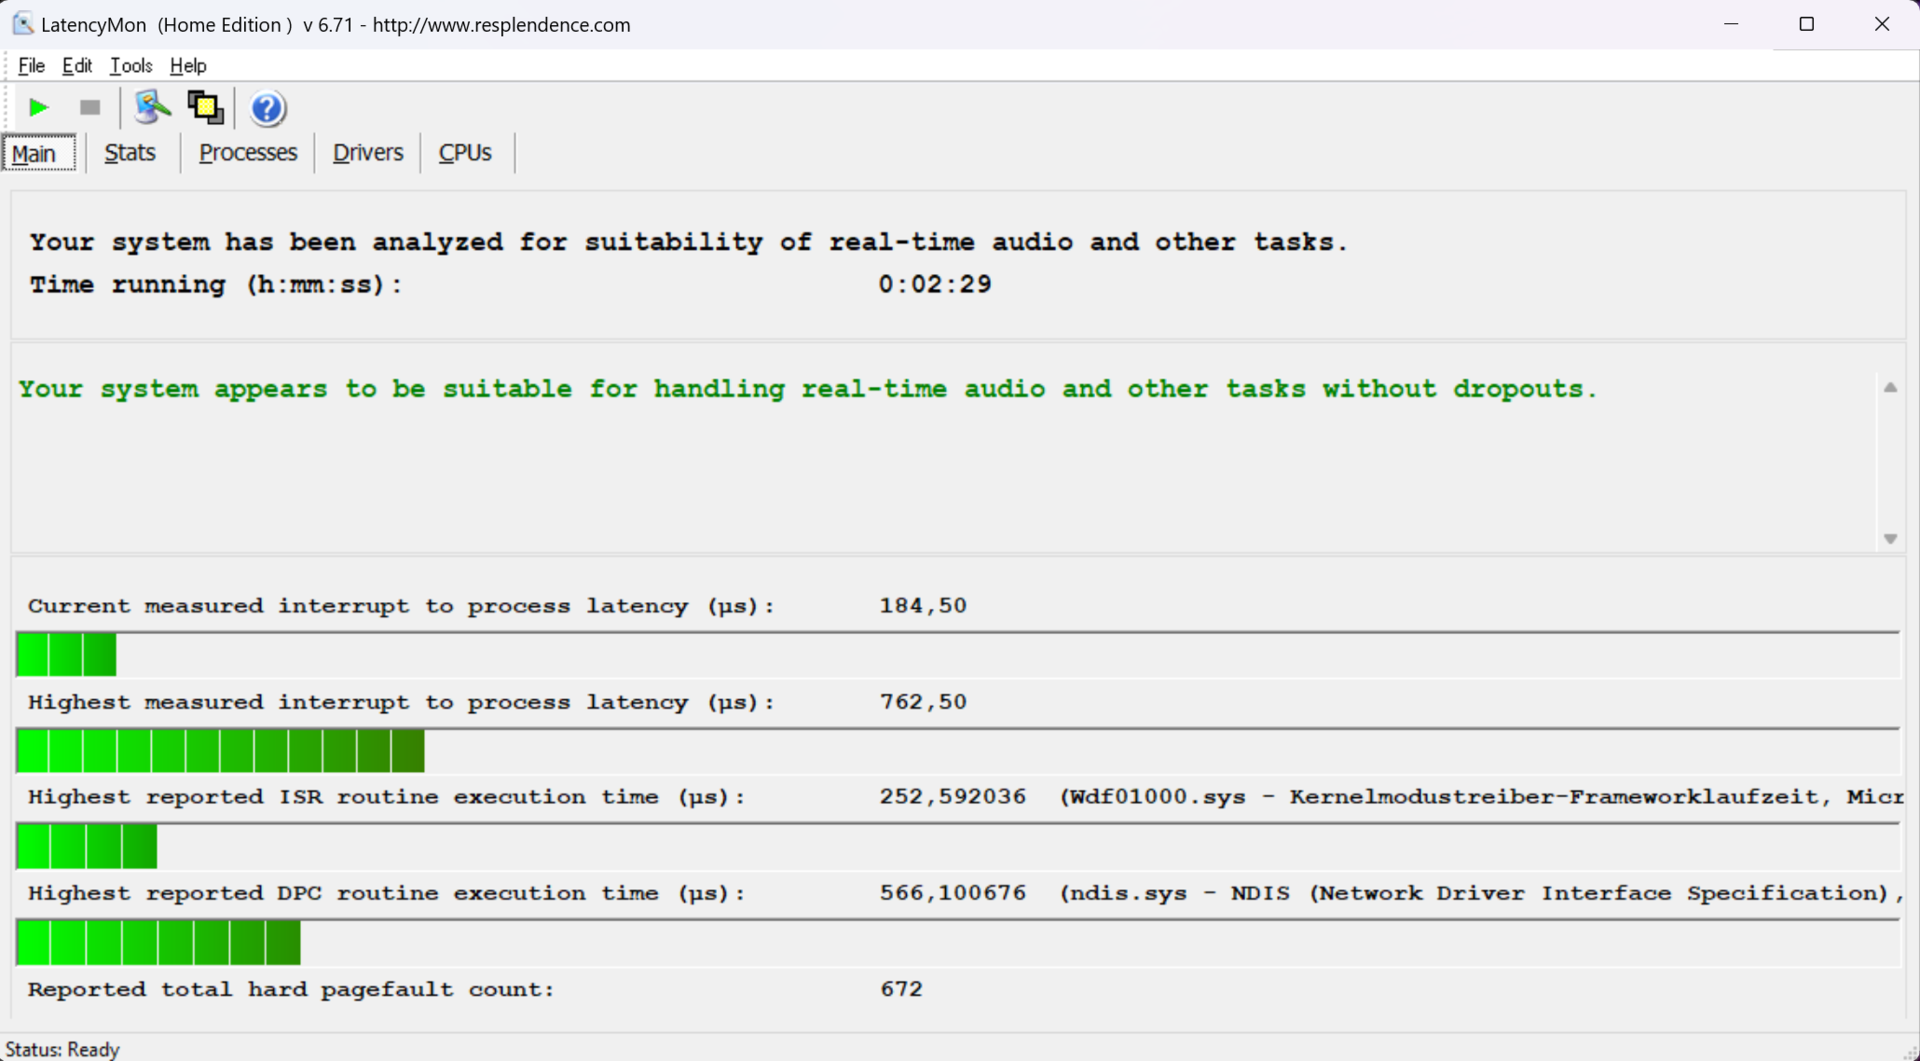The width and height of the screenshot is (1920, 1061).
Task: Click the current latency value 184,50
Action: (923, 606)
